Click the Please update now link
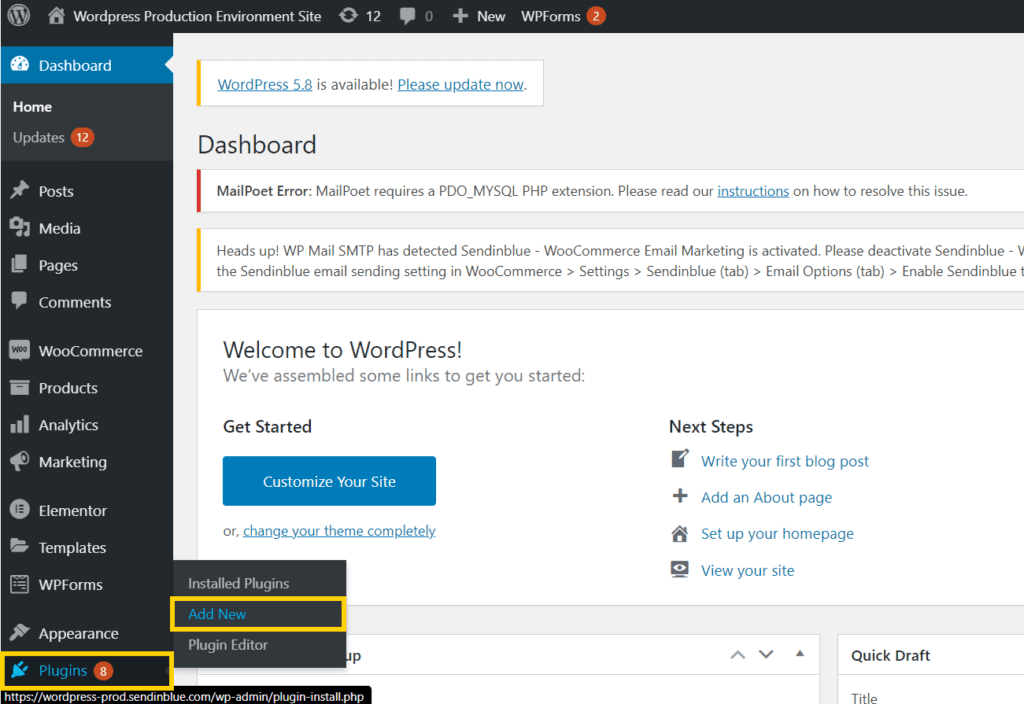The image size is (1024, 704). [x=460, y=84]
